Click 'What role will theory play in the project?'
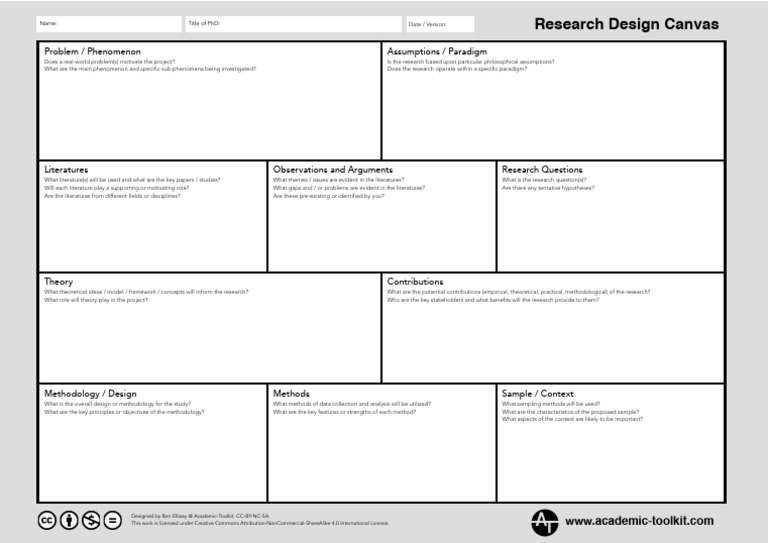The height and width of the screenshot is (543, 768). click(x=96, y=300)
